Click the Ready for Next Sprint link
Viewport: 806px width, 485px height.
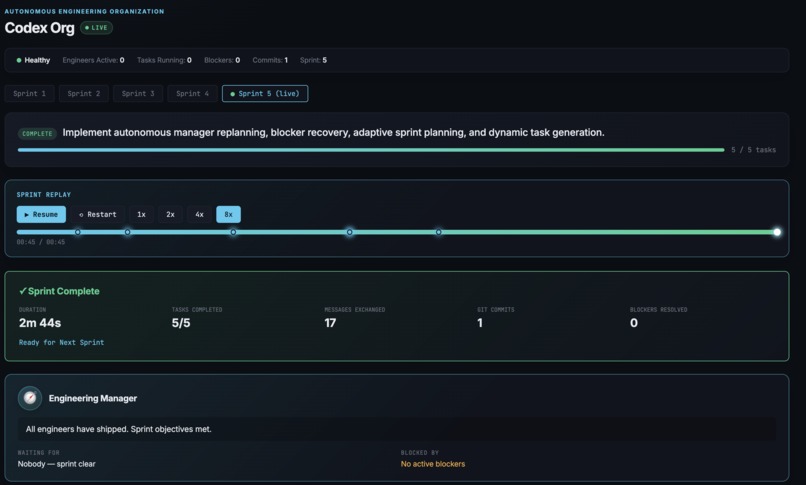click(61, 342)
